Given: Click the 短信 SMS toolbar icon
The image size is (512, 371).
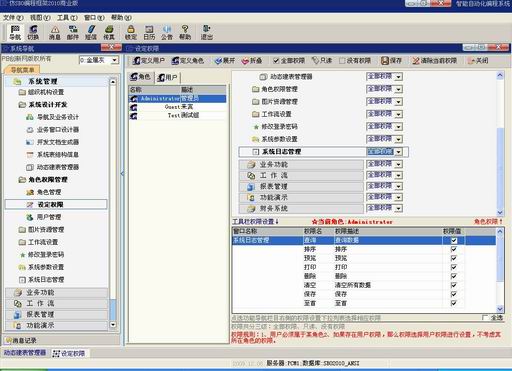Looking at the screenshot, I should tap(91, 32).
